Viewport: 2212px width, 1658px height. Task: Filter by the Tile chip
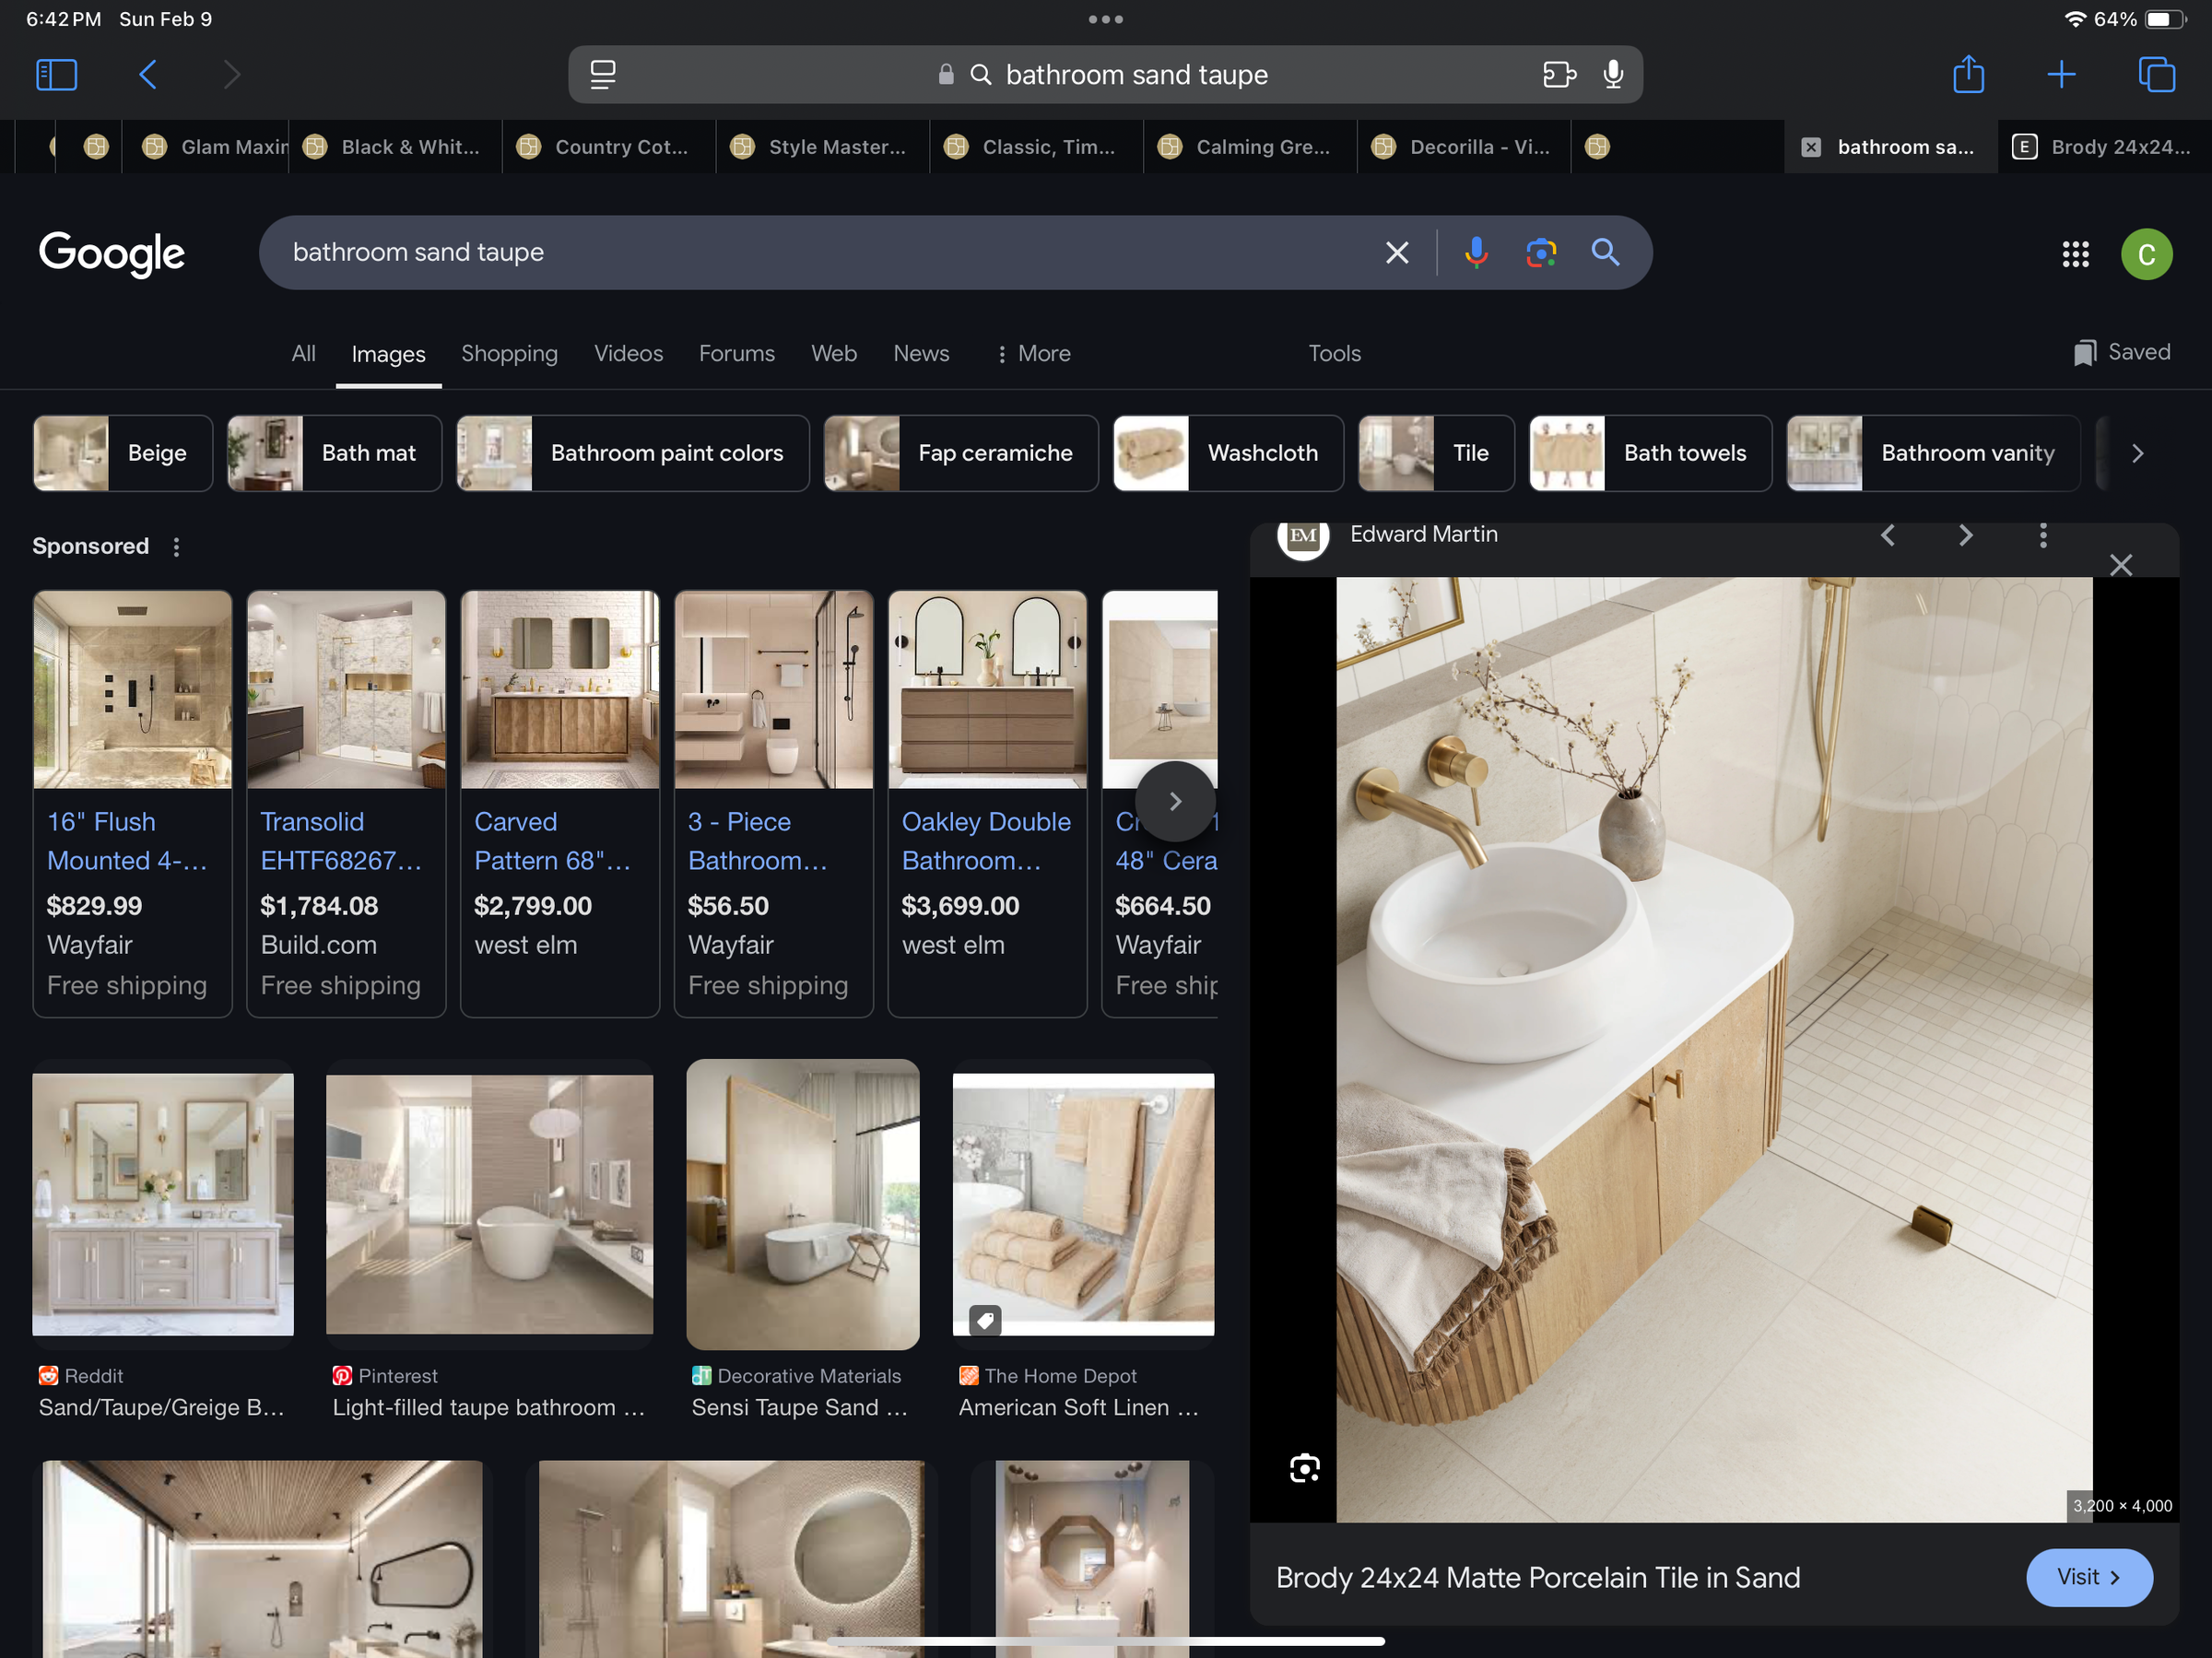[1435, 453]
